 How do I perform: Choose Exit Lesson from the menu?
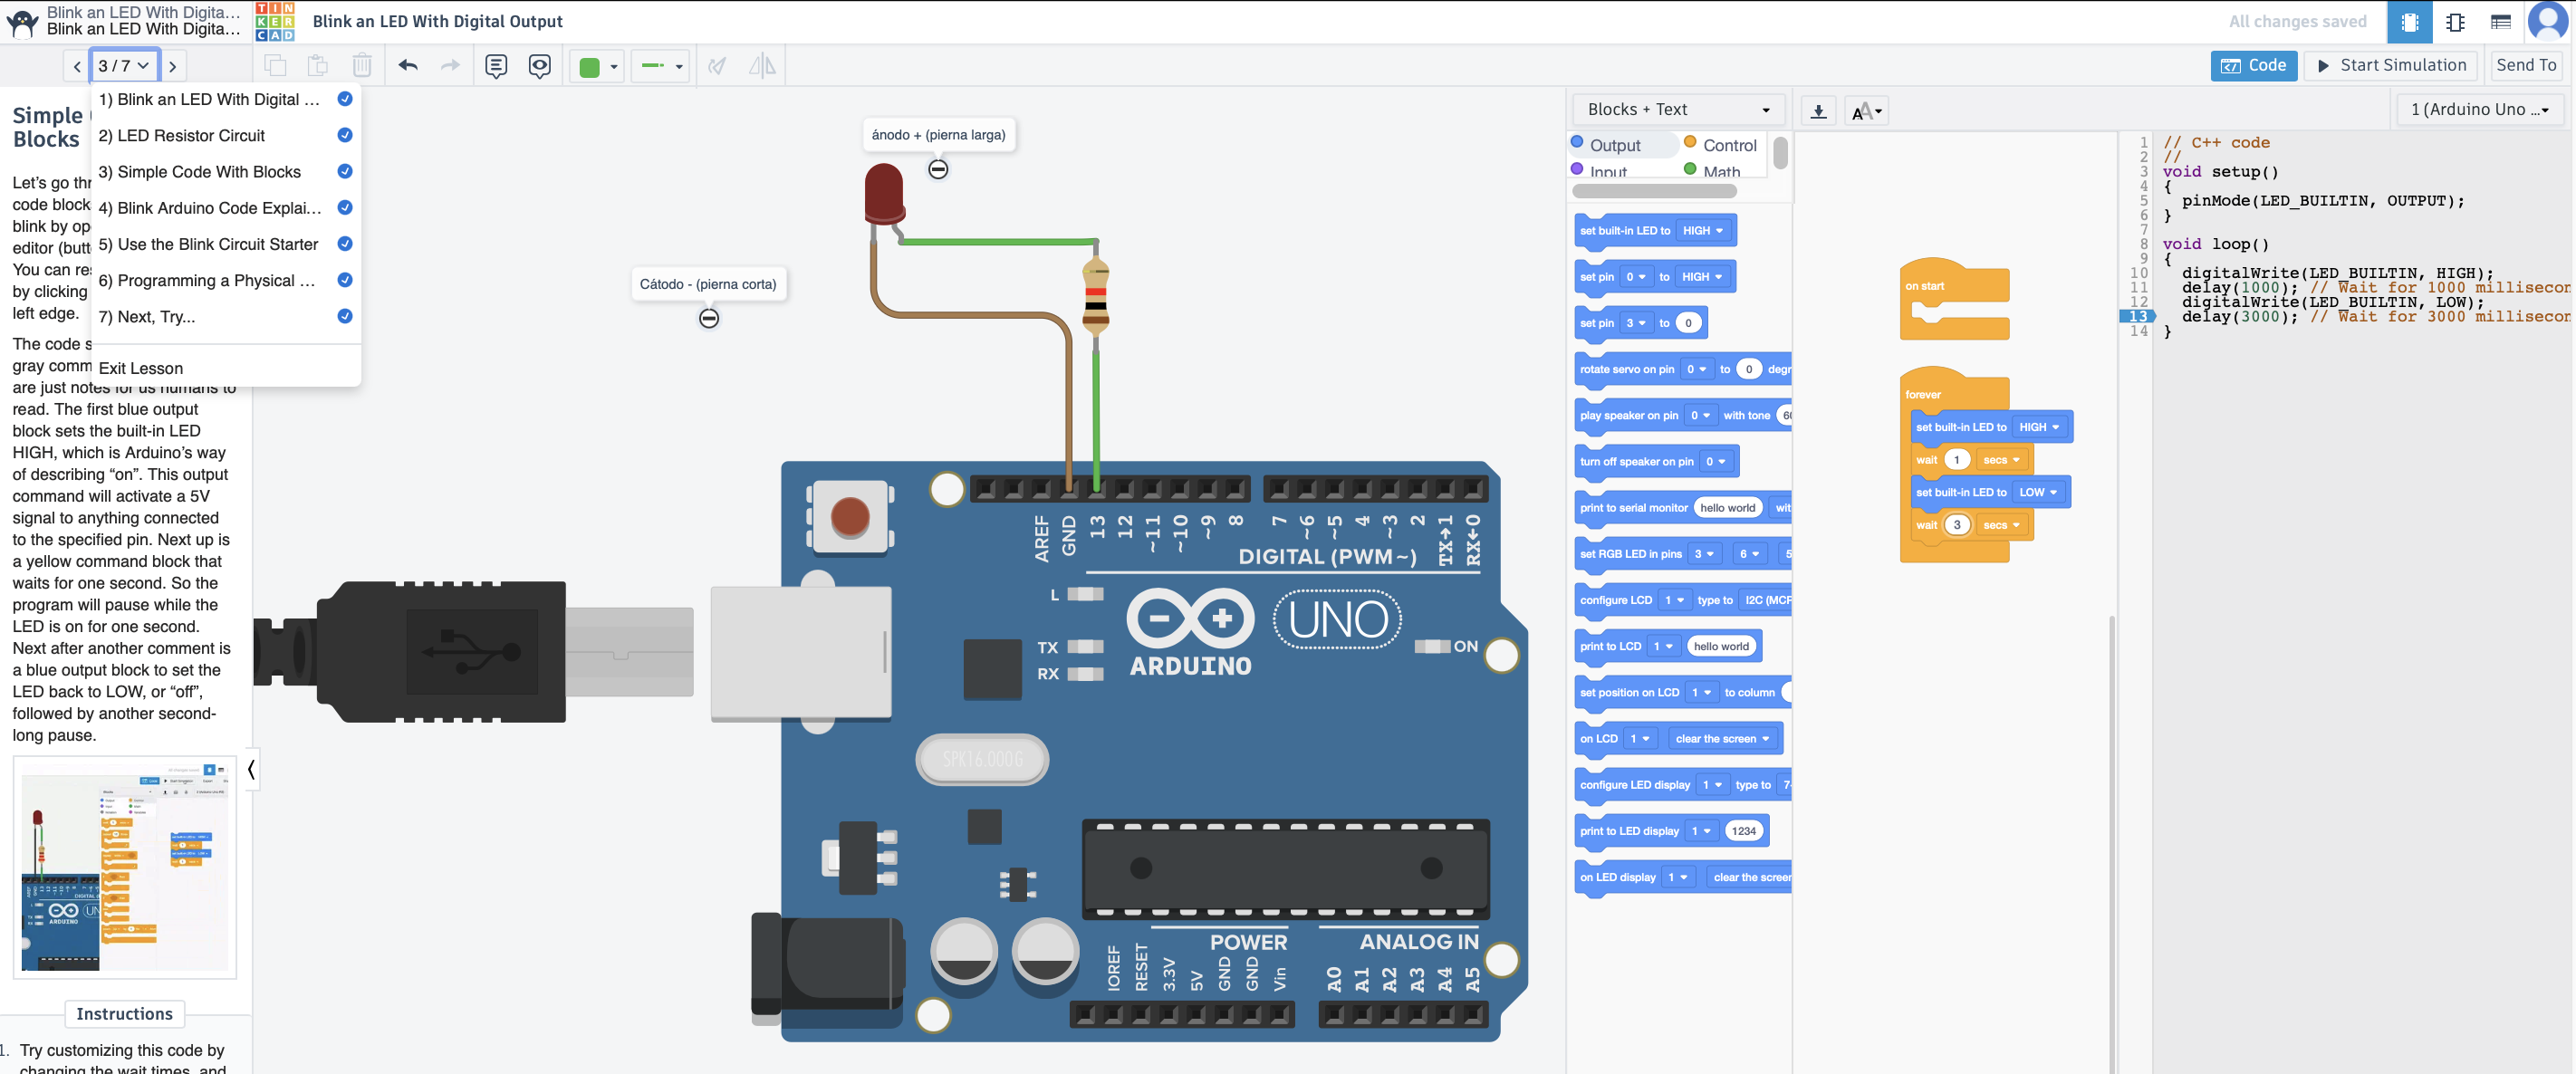click(141, 368)
